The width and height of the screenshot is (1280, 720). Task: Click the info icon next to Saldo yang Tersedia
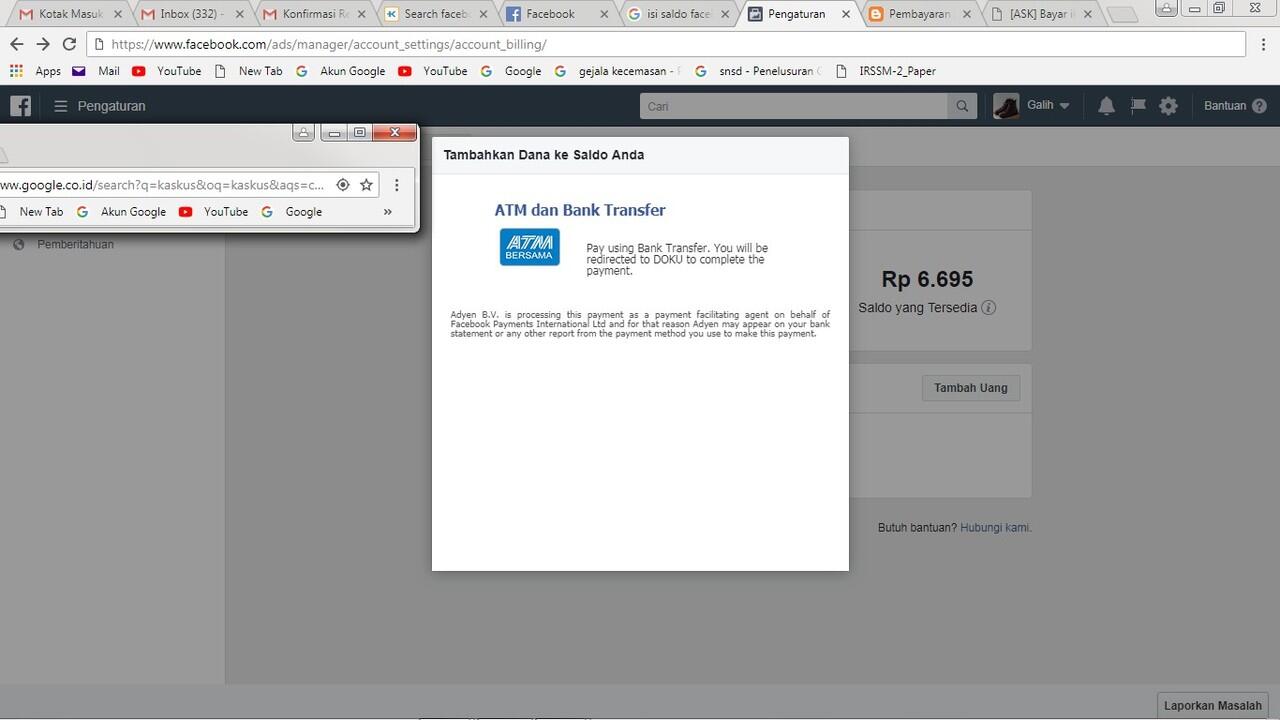tap(989, 308)
